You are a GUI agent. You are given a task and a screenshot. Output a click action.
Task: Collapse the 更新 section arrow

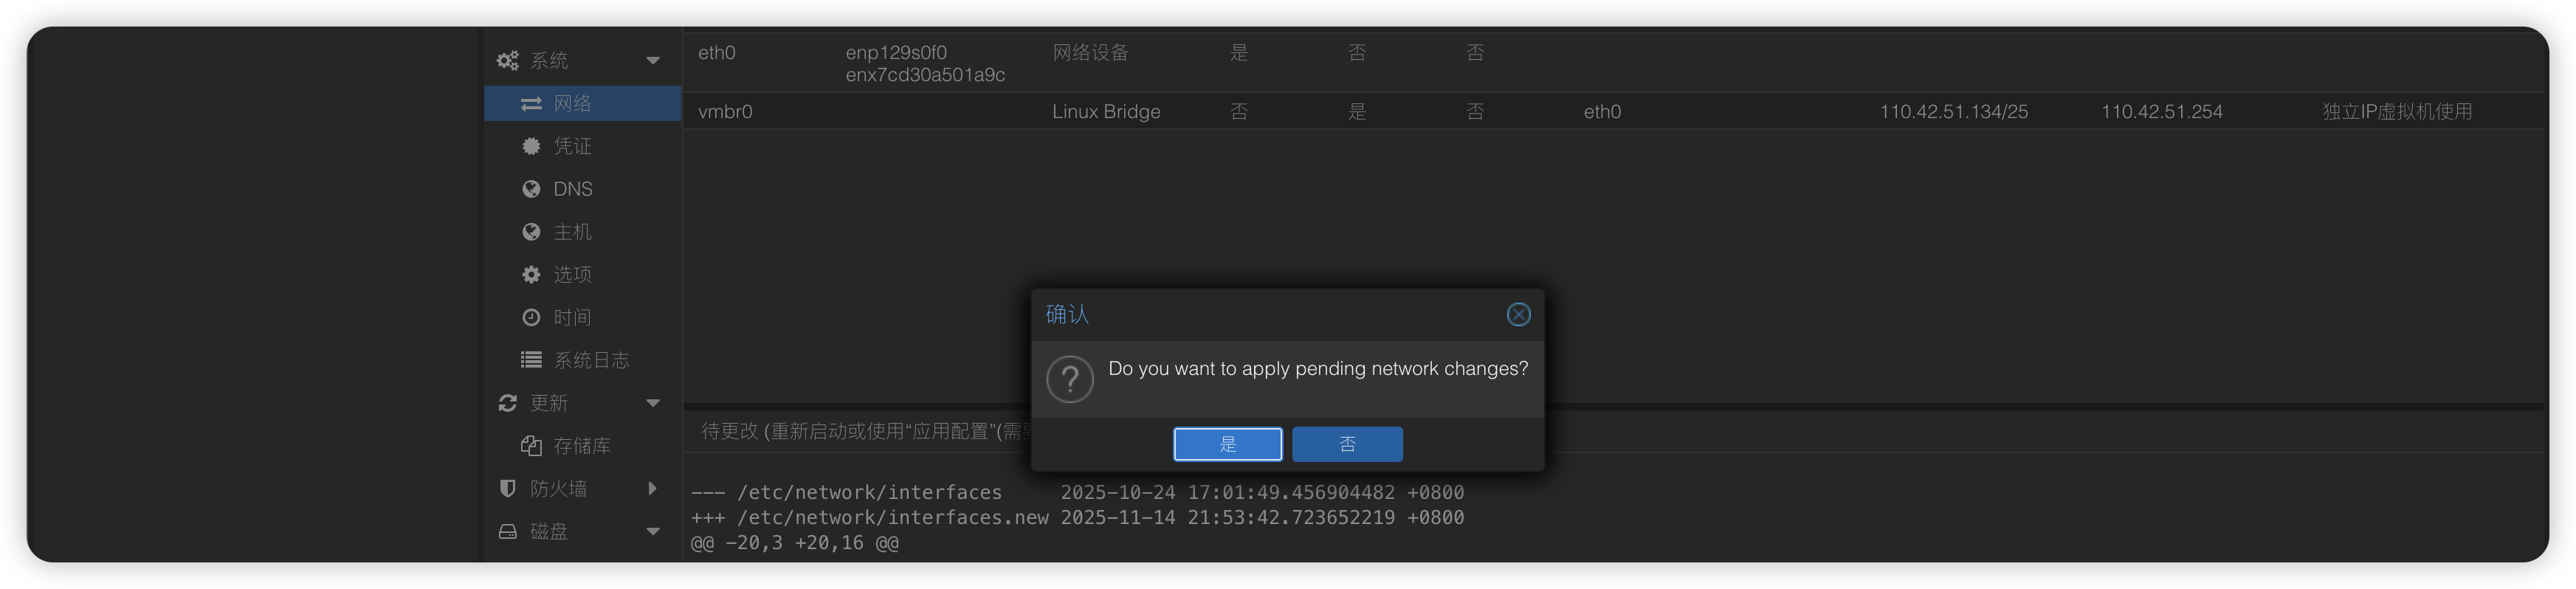[x=653, y=403]
